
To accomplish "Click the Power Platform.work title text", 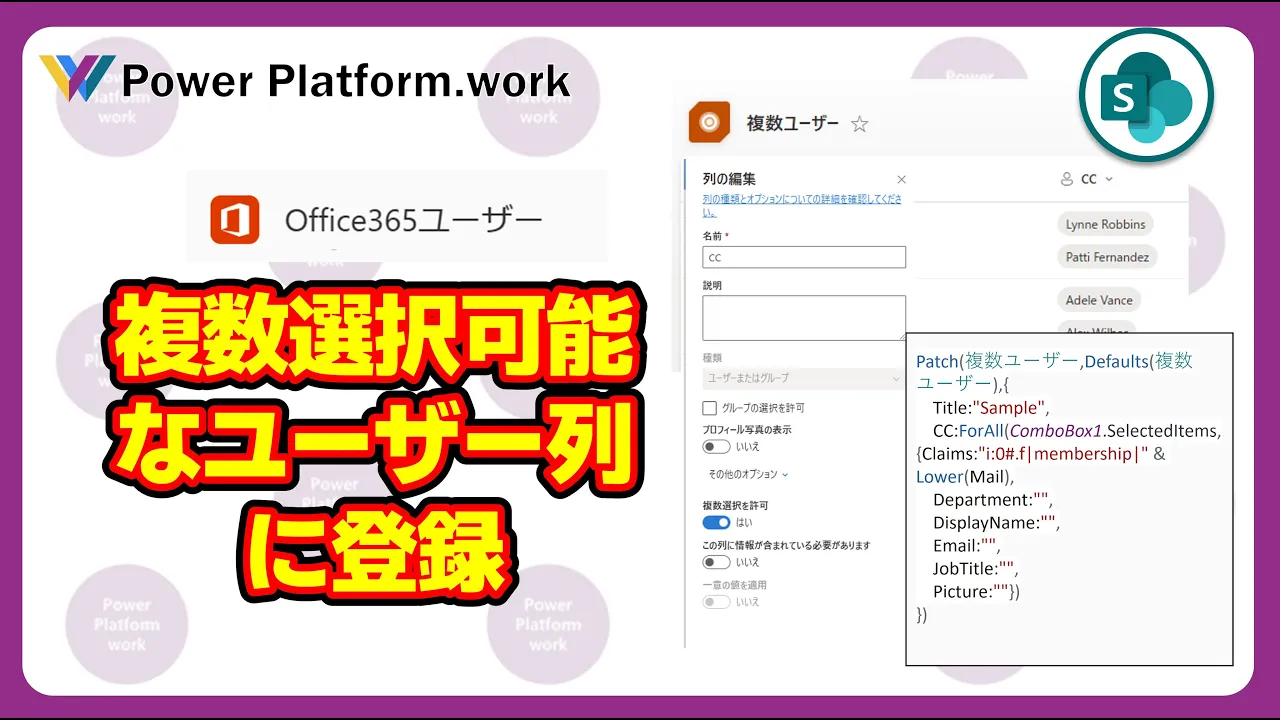I will pyautogui.click(x=346, y=80).
